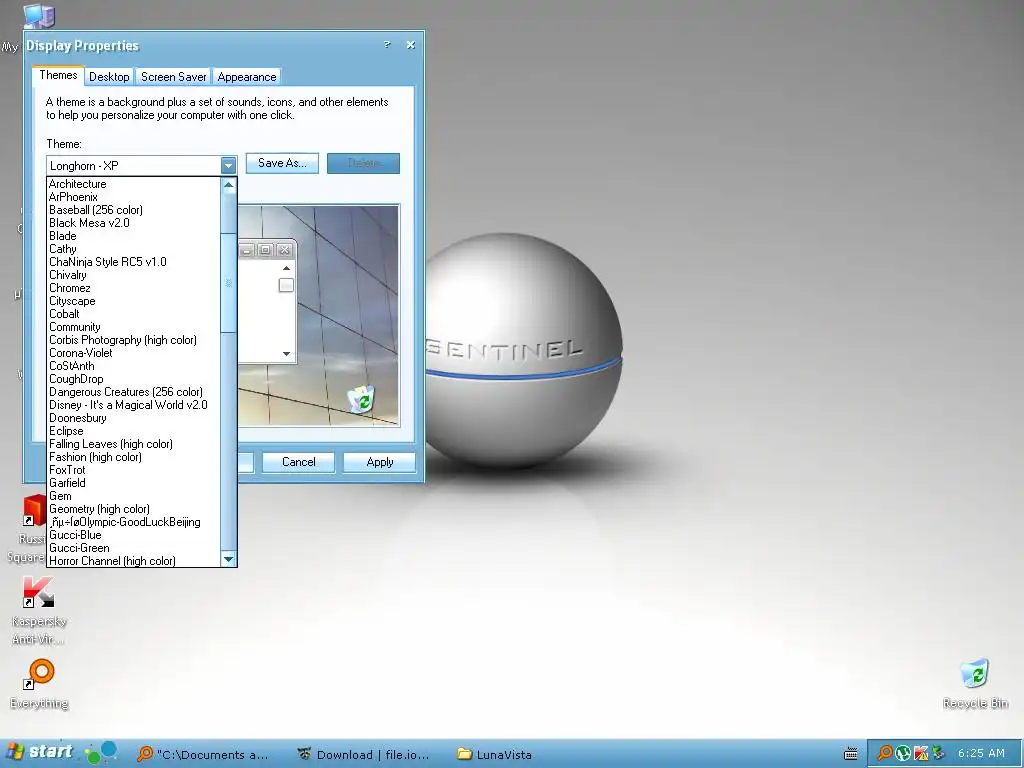
Task: Select the Olympic-GoodLuckBeijing theme
Action: 134,522
